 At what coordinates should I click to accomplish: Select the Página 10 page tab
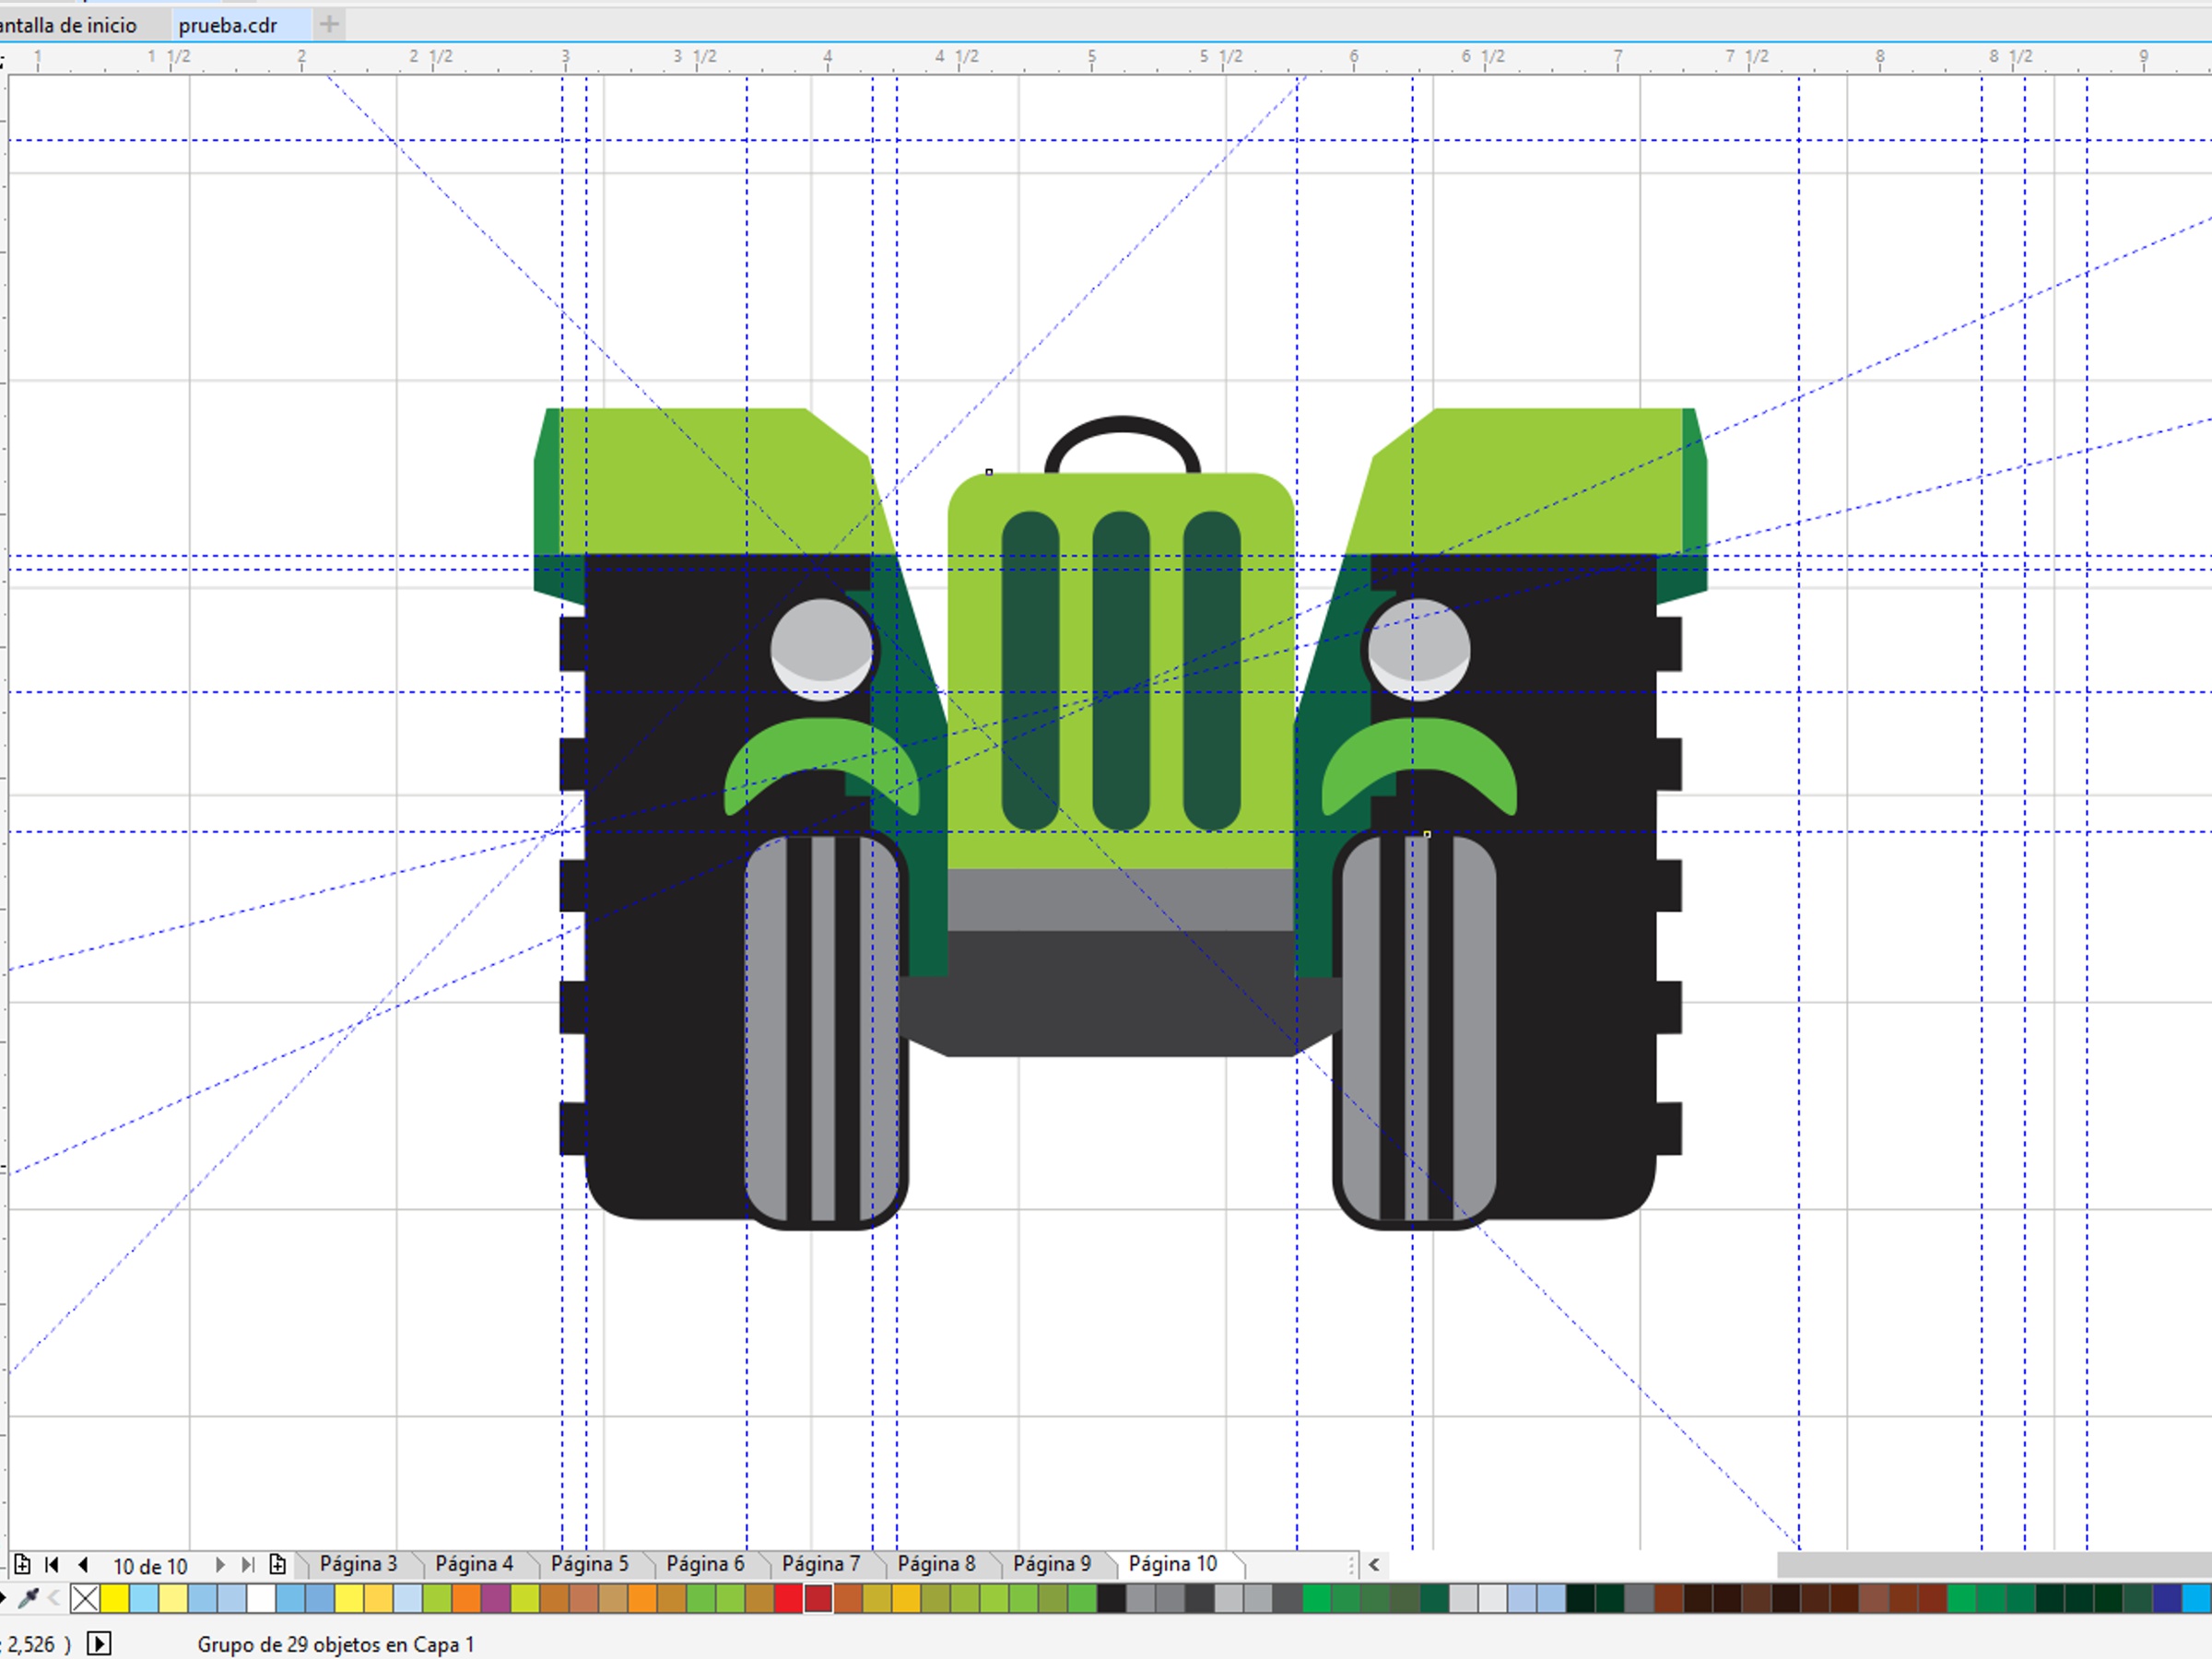click(x=1173, y=1564)
